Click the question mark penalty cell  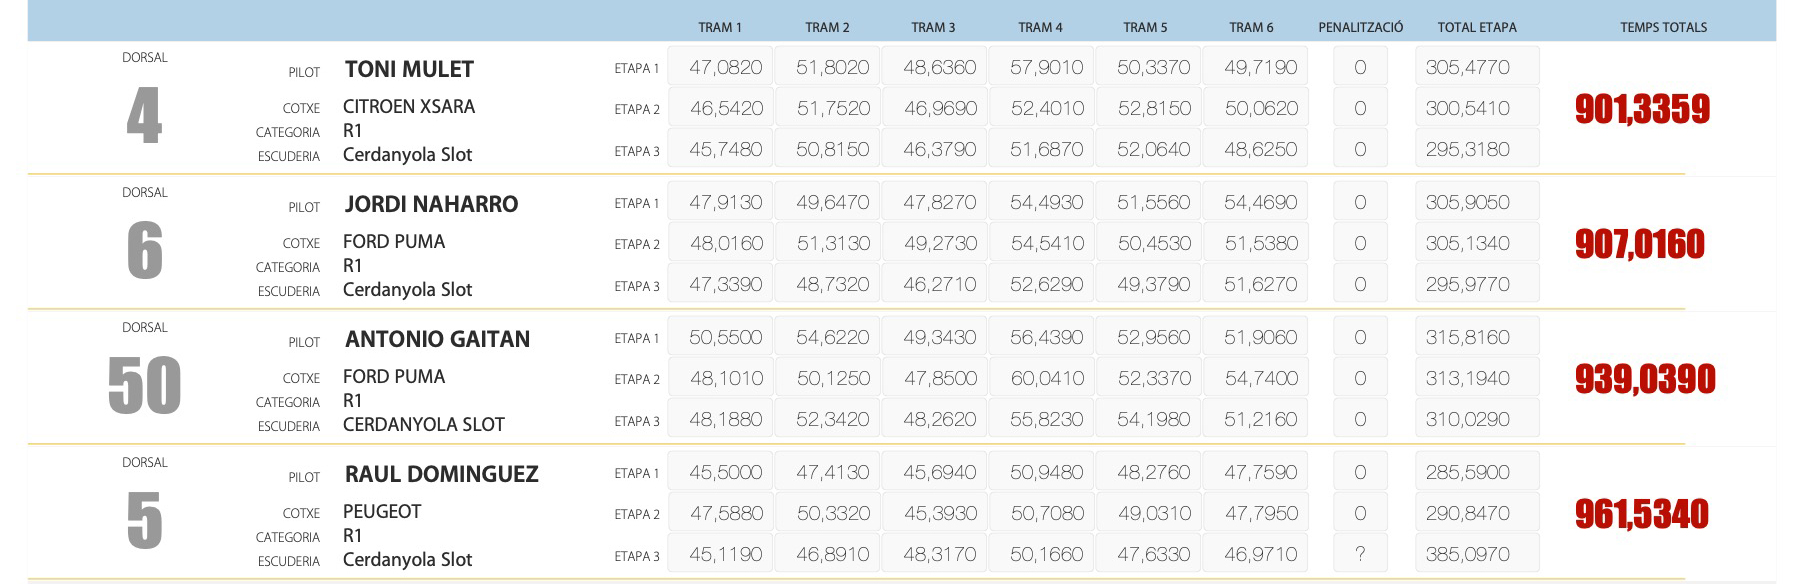(1360, 554)
